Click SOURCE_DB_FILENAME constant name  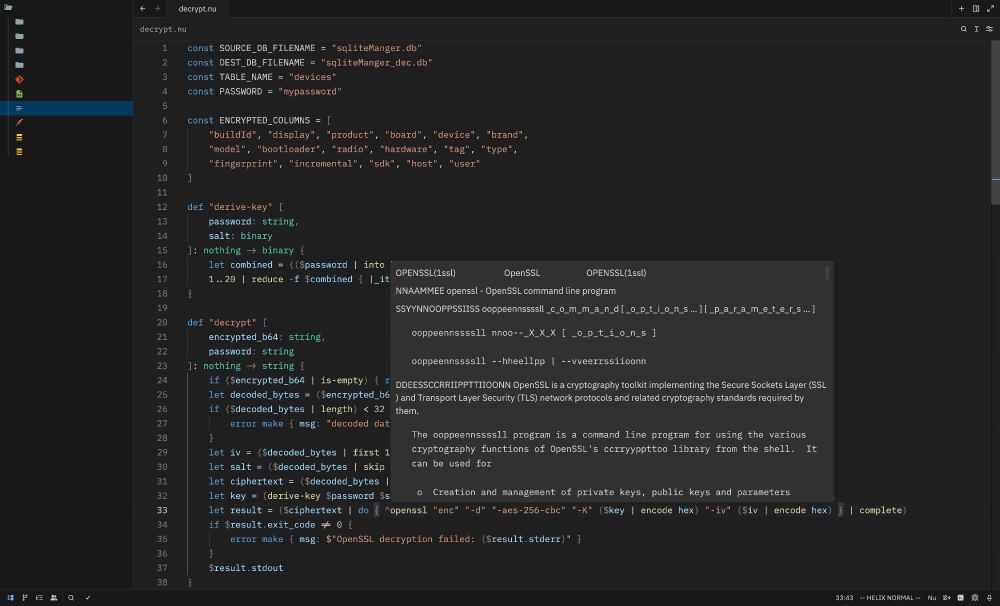click(x=267, y=48)
